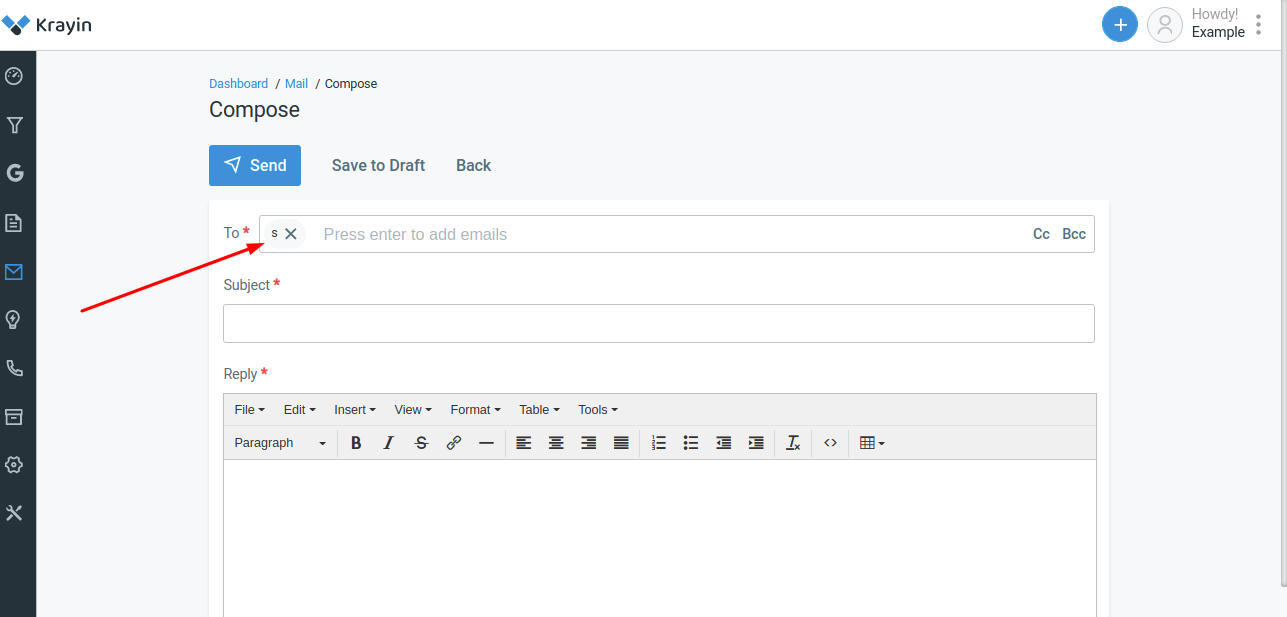Click the Quotes document icon in the sidebar
Image resolution: width=1287 pixels, height=617 pixels.
pos(16,222)
